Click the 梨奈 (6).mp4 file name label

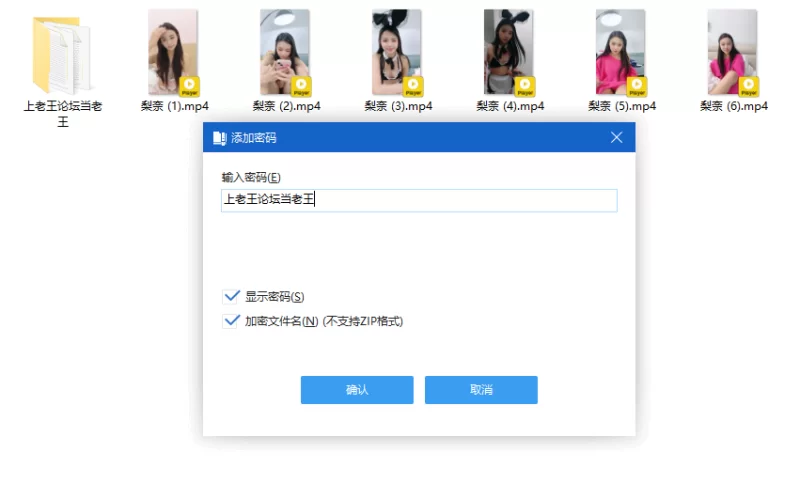point(734,106)
